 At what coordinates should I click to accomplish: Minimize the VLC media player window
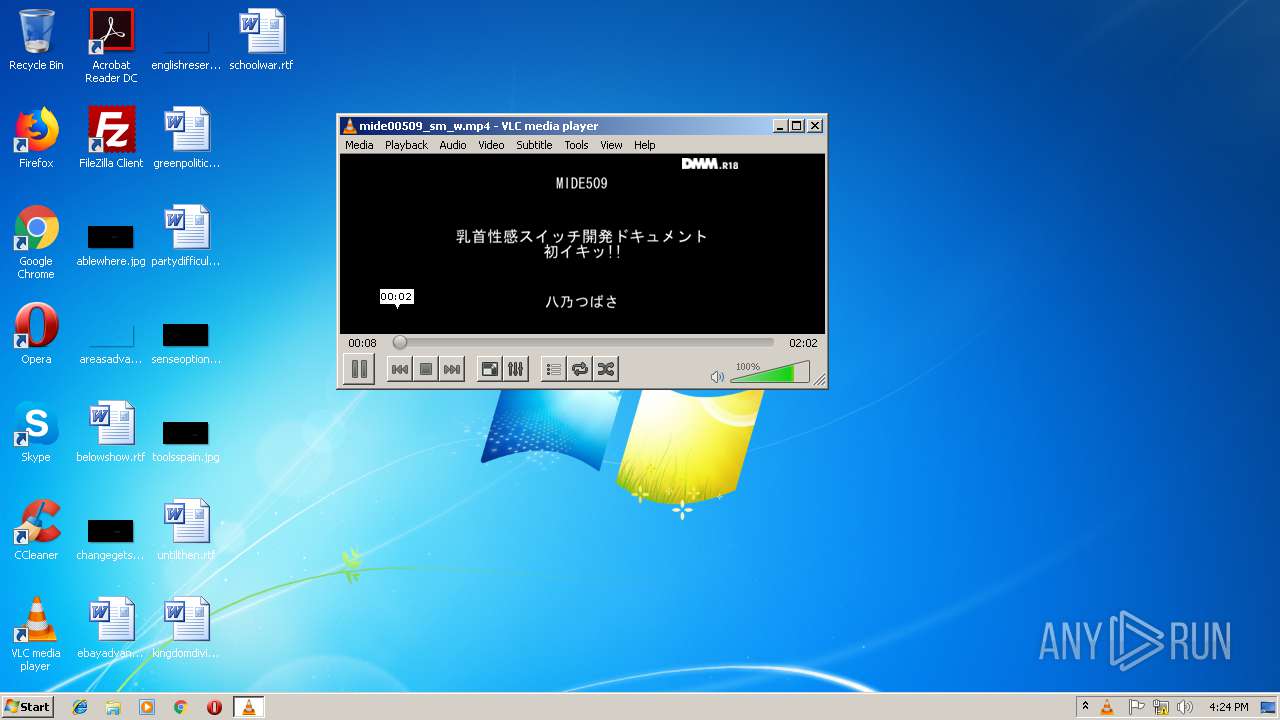click(779, 126)
